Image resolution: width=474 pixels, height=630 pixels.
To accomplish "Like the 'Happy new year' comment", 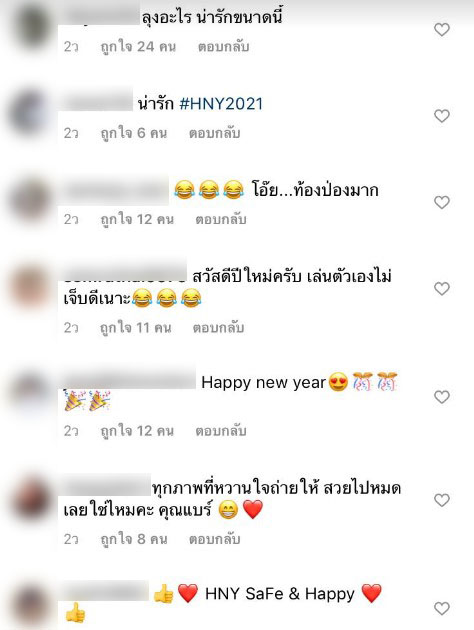I will click(x=441, y=397).
